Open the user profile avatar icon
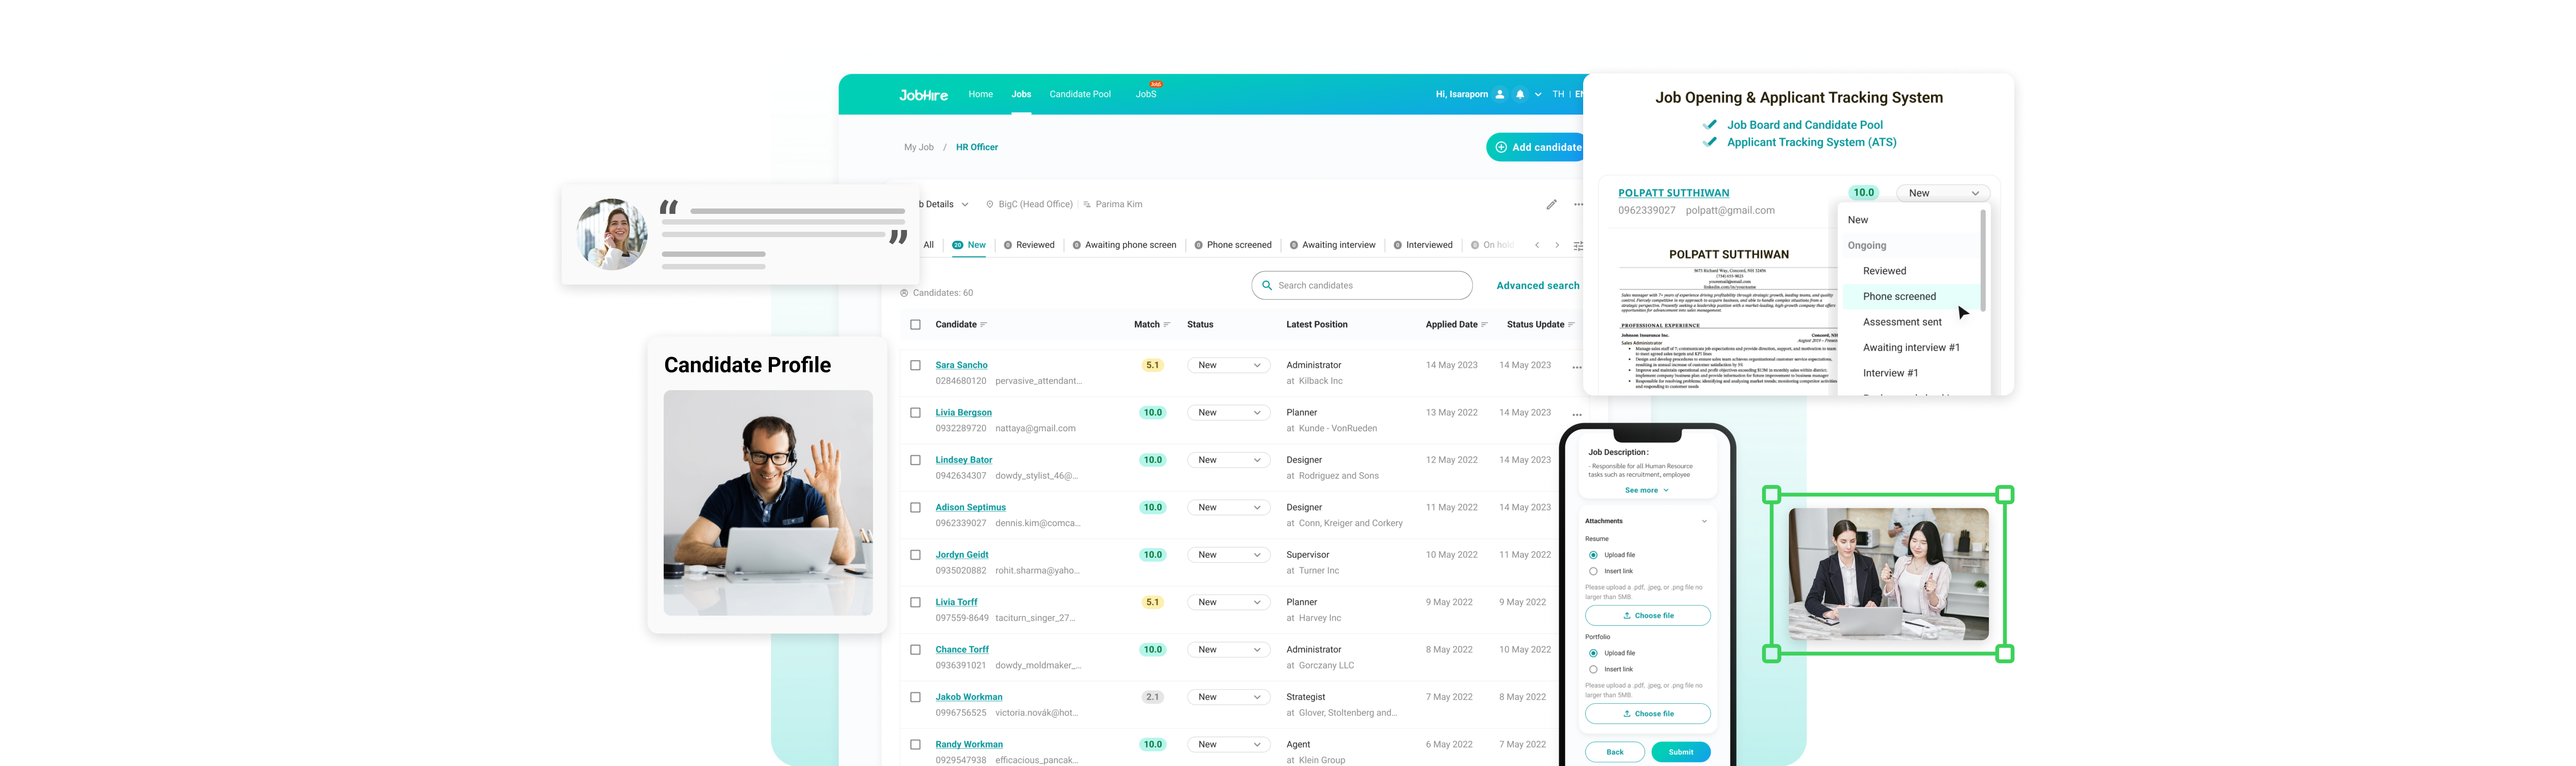This screenshot has width=2576, height=766. (1499, 95)
